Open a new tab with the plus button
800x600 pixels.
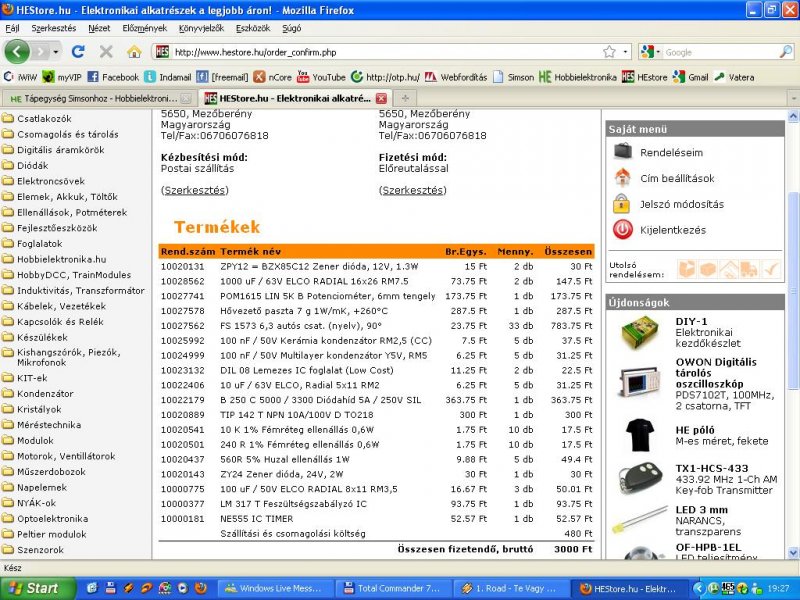tap(405, 98)
